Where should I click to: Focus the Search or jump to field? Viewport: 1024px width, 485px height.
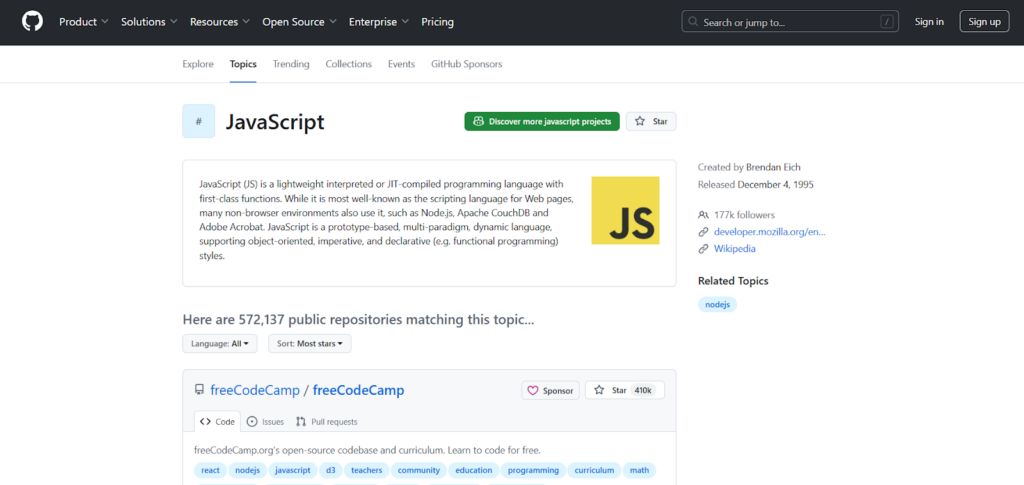(790, 22)
